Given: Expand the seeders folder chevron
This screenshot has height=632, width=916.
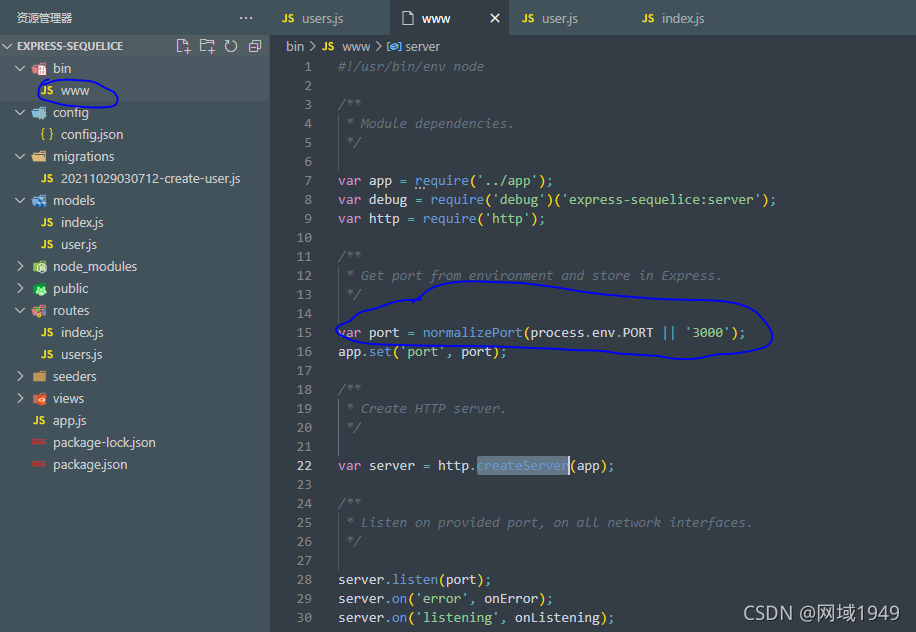Looking at the screenshot, I should pos(20,376).
